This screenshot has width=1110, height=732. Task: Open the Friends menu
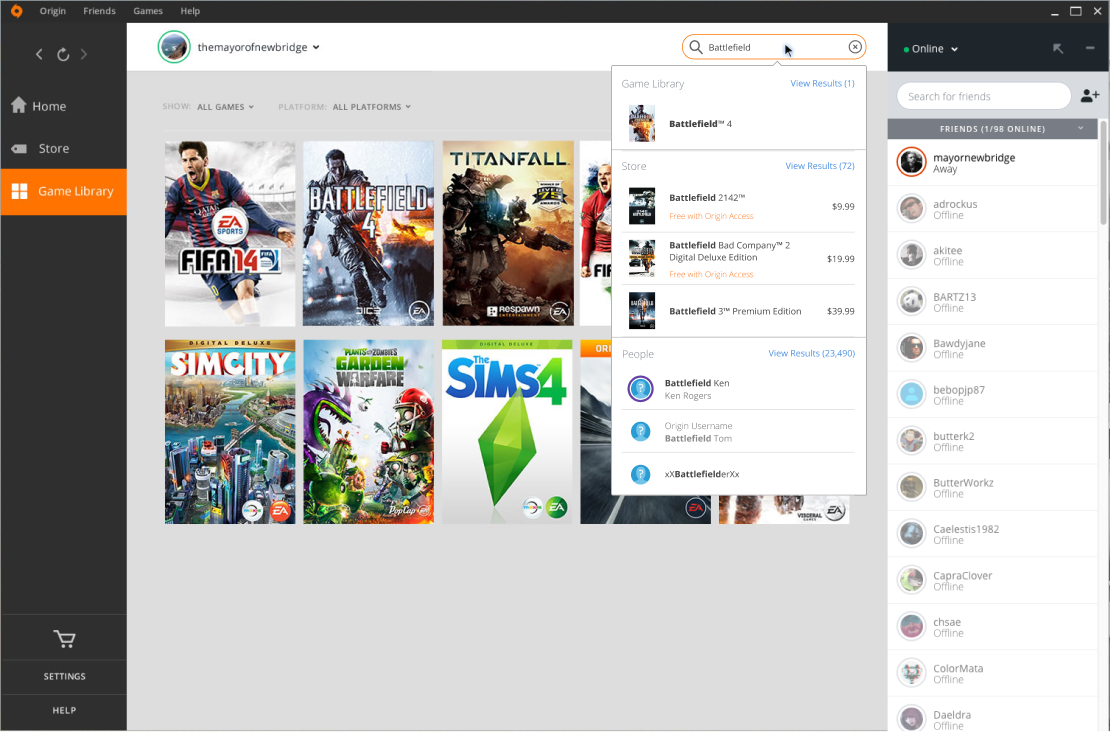click(x=99, y=11)
